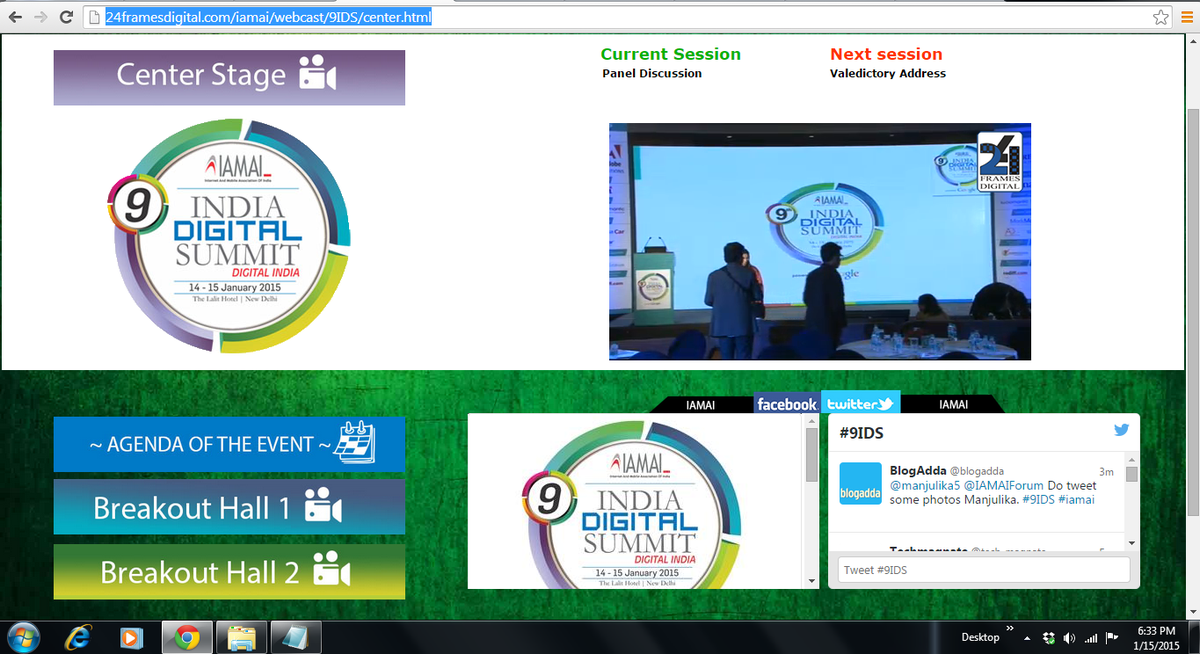
Task: Click down arrow of tweet list scrollbar
Action: [x=1131, y=542]
